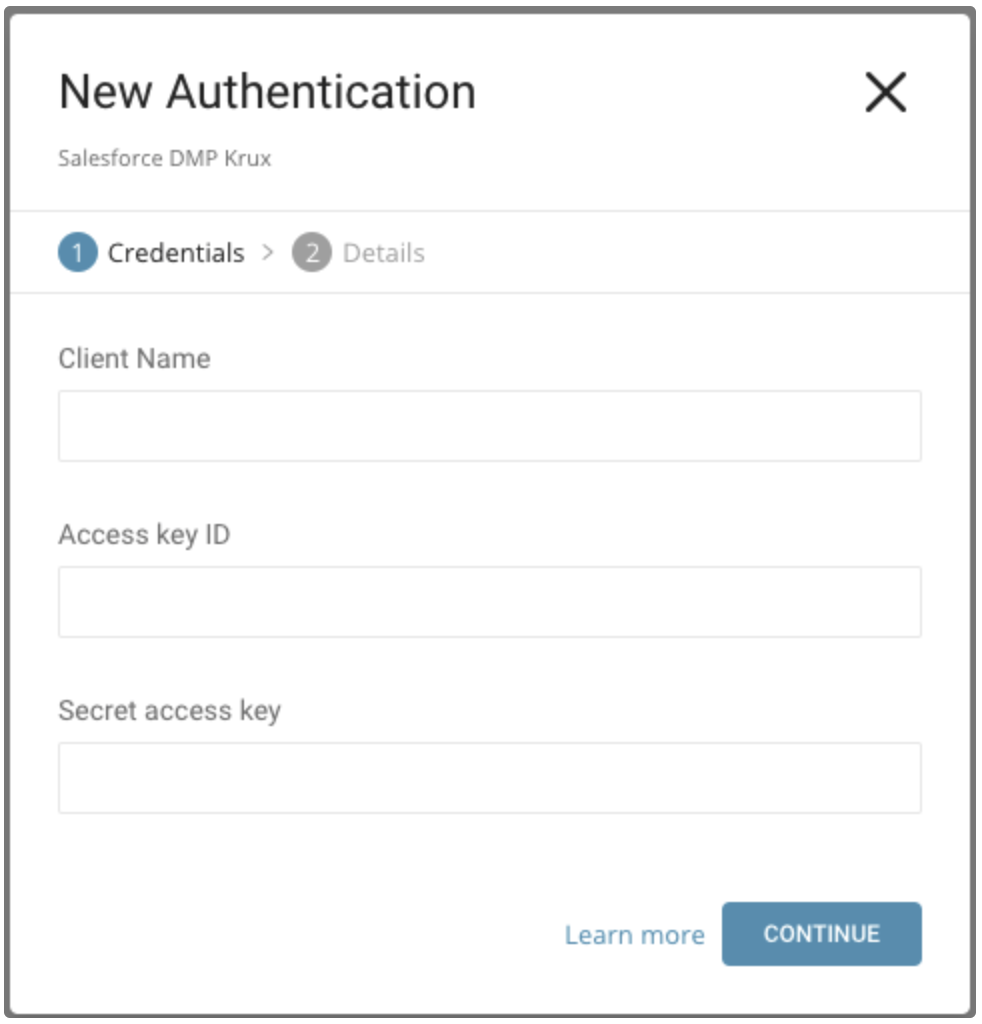Click the New Authentication heading

[267, 93]
